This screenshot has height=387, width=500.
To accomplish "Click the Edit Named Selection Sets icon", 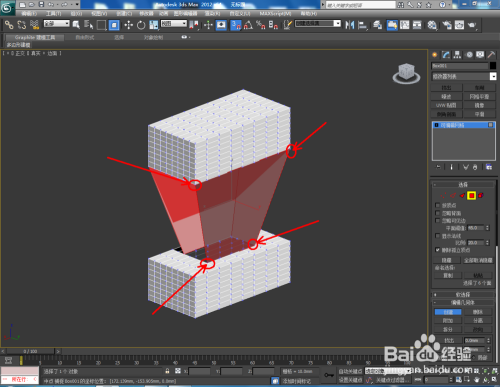I will click(287, 25).
